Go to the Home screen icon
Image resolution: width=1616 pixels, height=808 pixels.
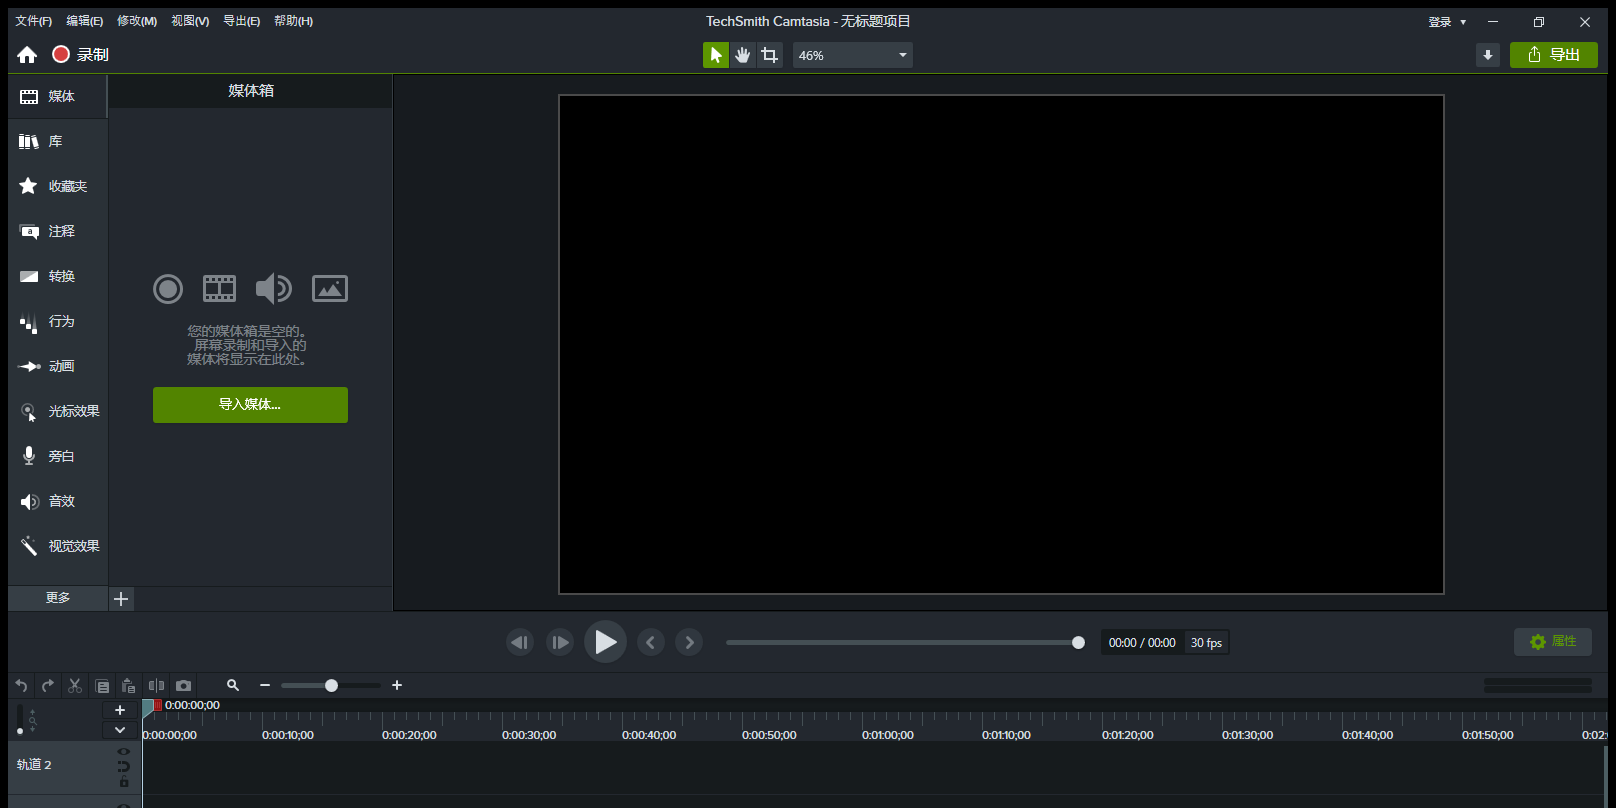[x=27, y=55]
